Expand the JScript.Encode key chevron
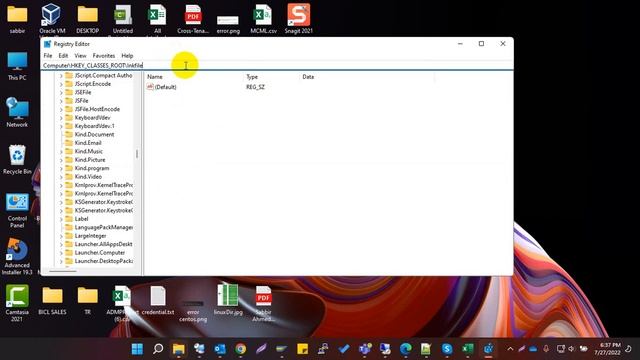The width and height of the screenshot is (640, 360). click(x=61, y=84)
